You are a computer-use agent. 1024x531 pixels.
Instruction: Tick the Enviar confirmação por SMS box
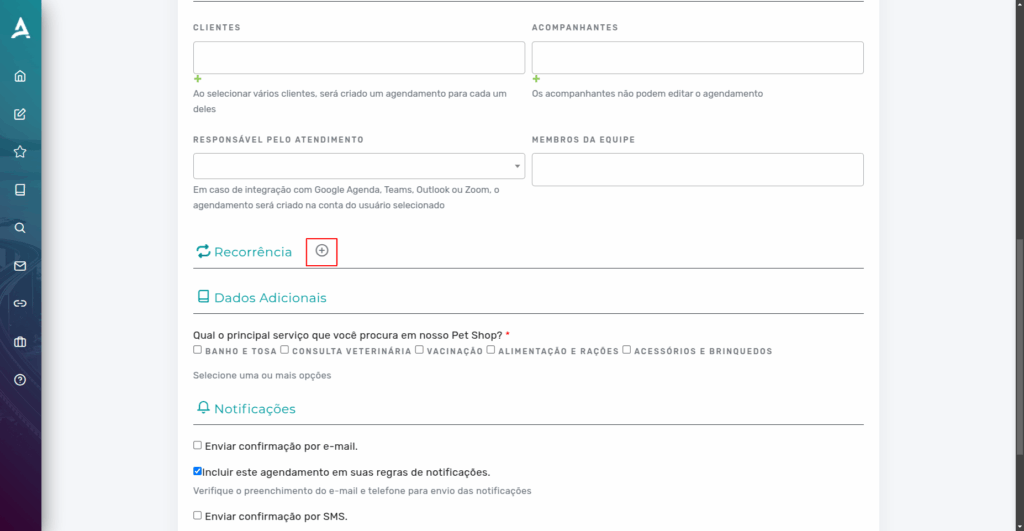point(197,515)
